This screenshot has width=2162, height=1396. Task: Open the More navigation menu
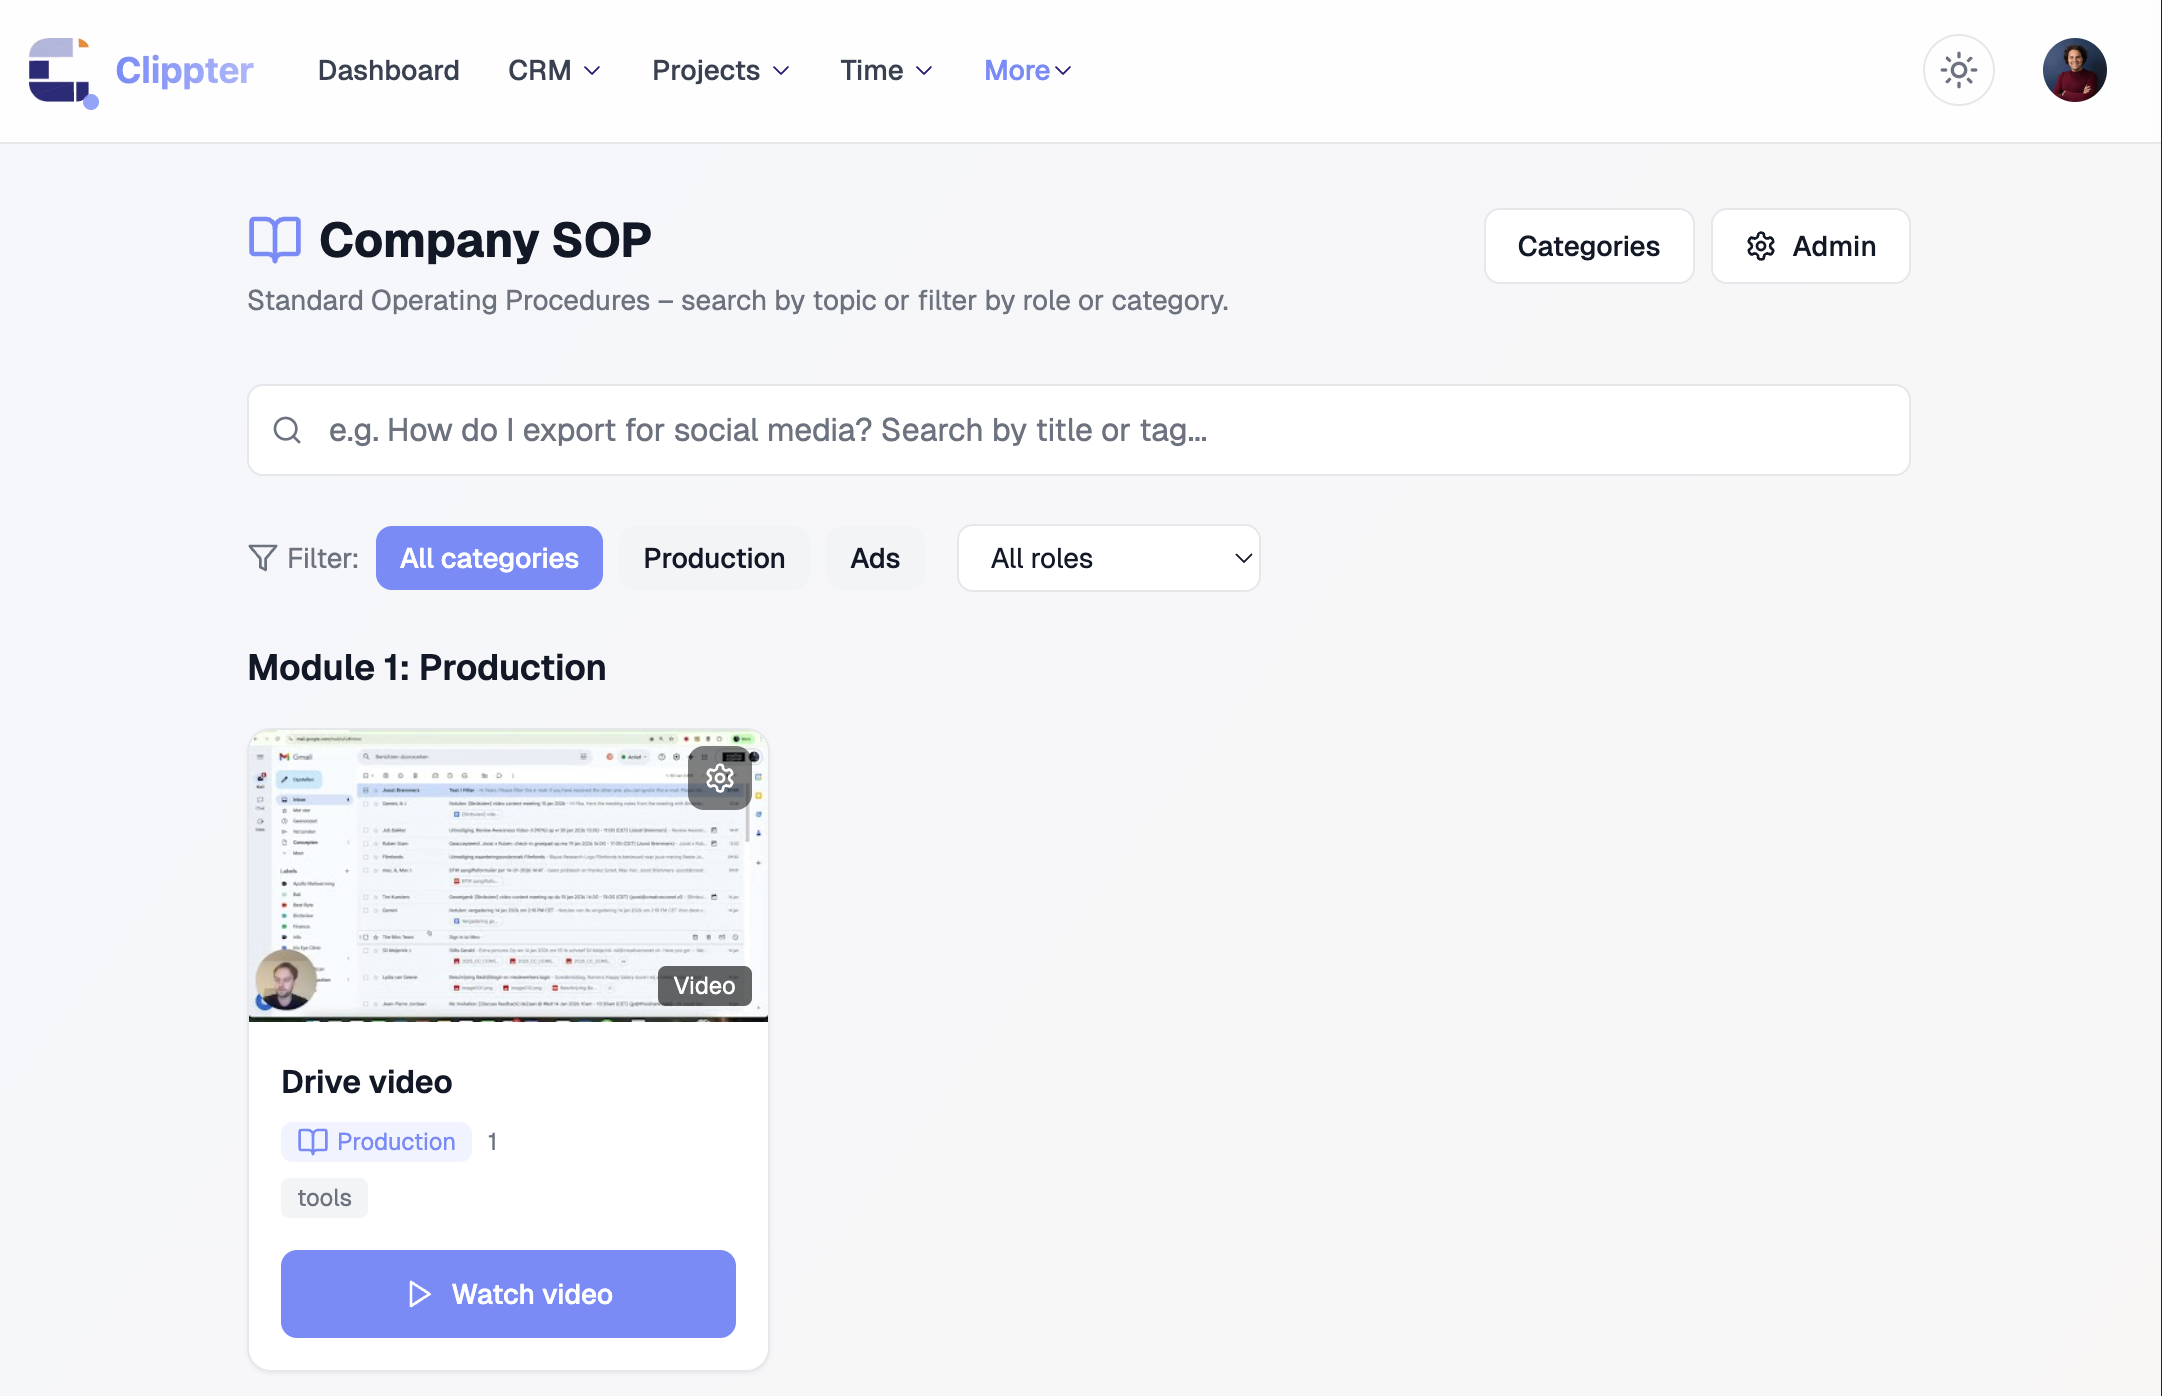(x=1027, y=70)
